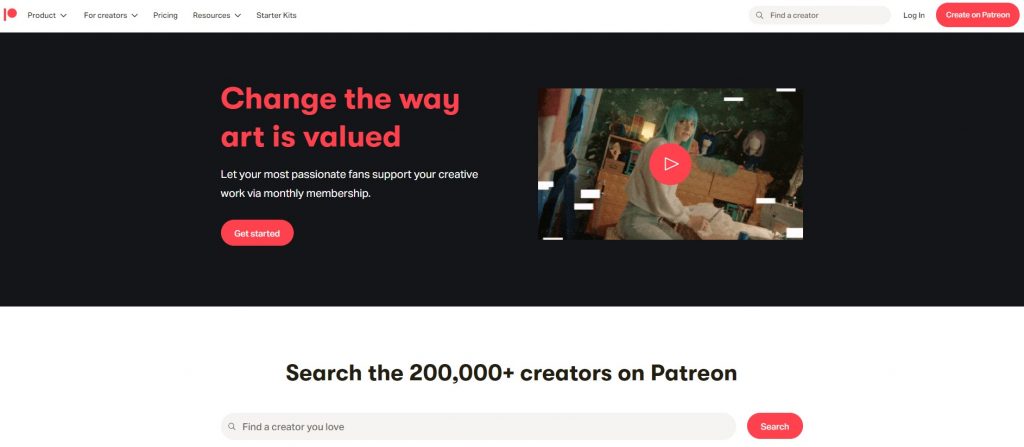Screen dimensions: 1024x447
Task: Focus the Find a creator field
Action: coord(820,15)
